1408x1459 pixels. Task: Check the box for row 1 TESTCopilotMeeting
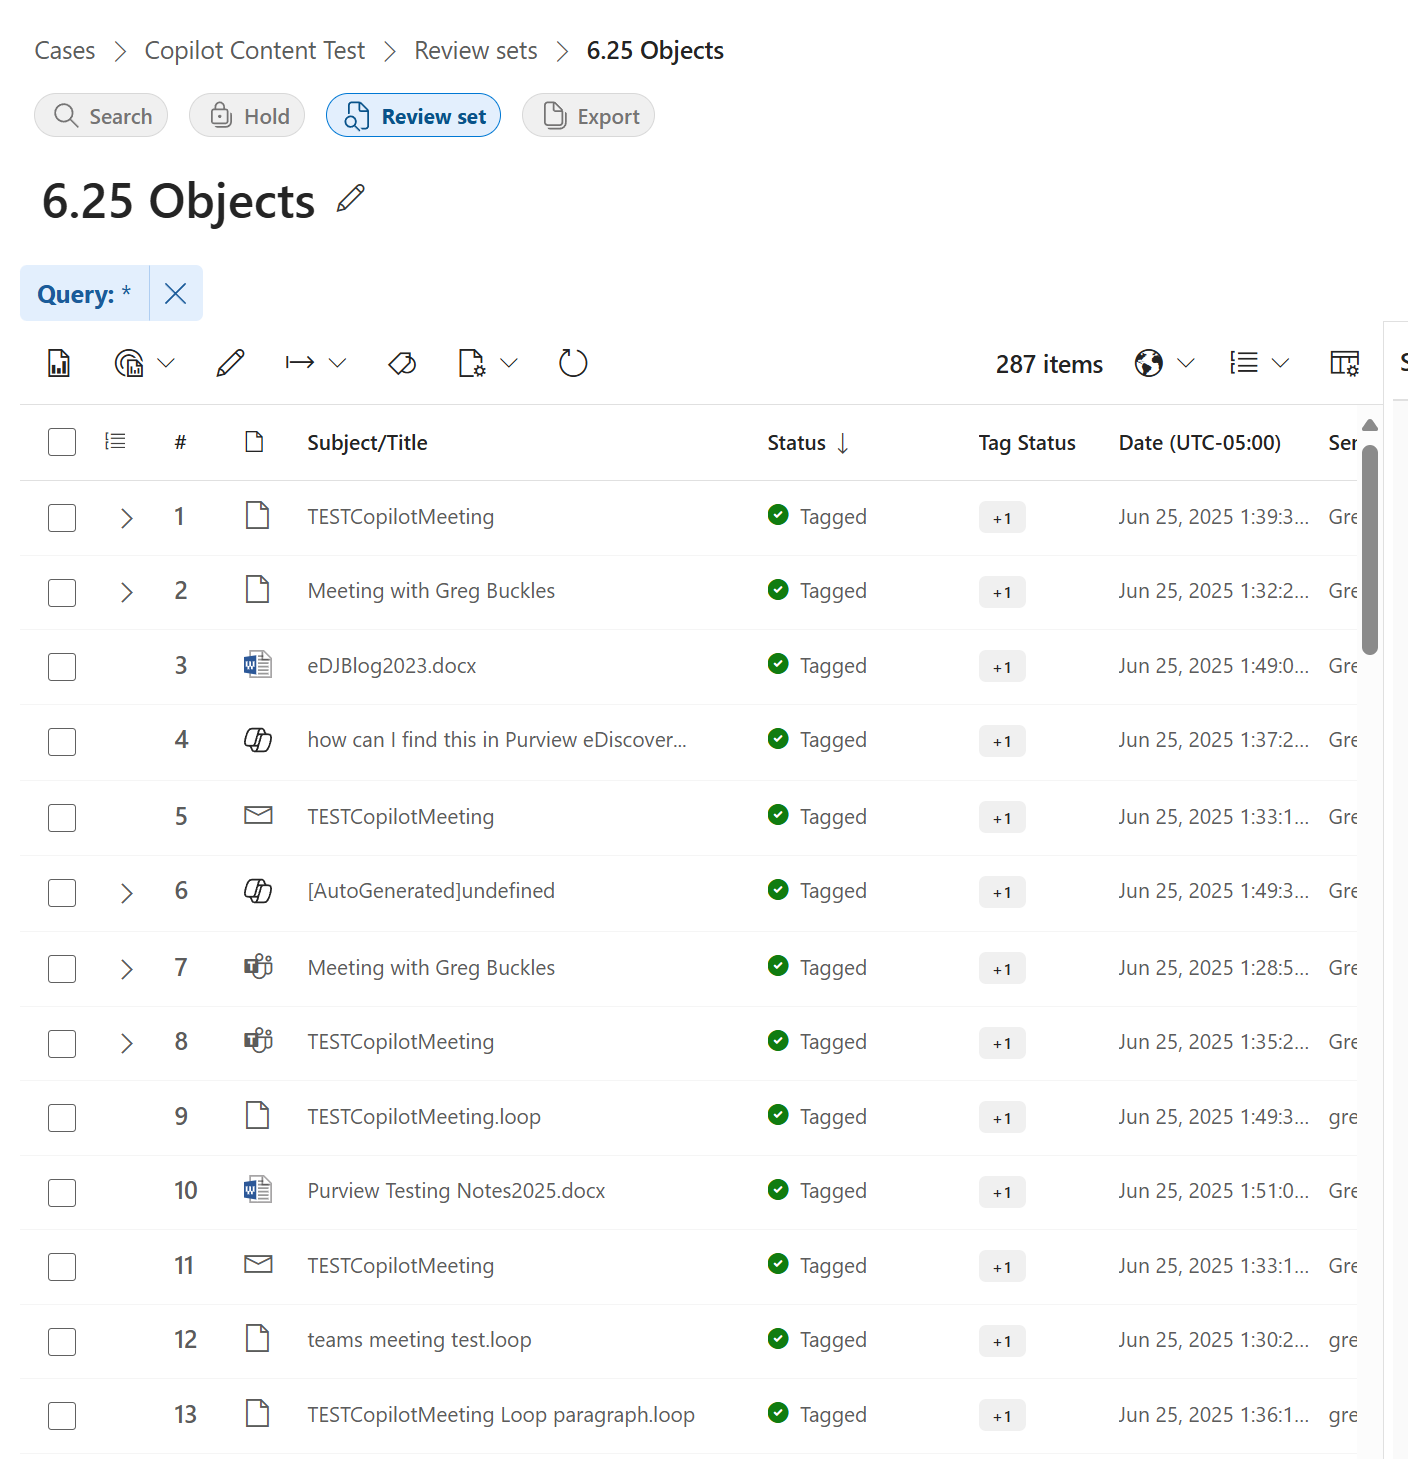(62, 518)
